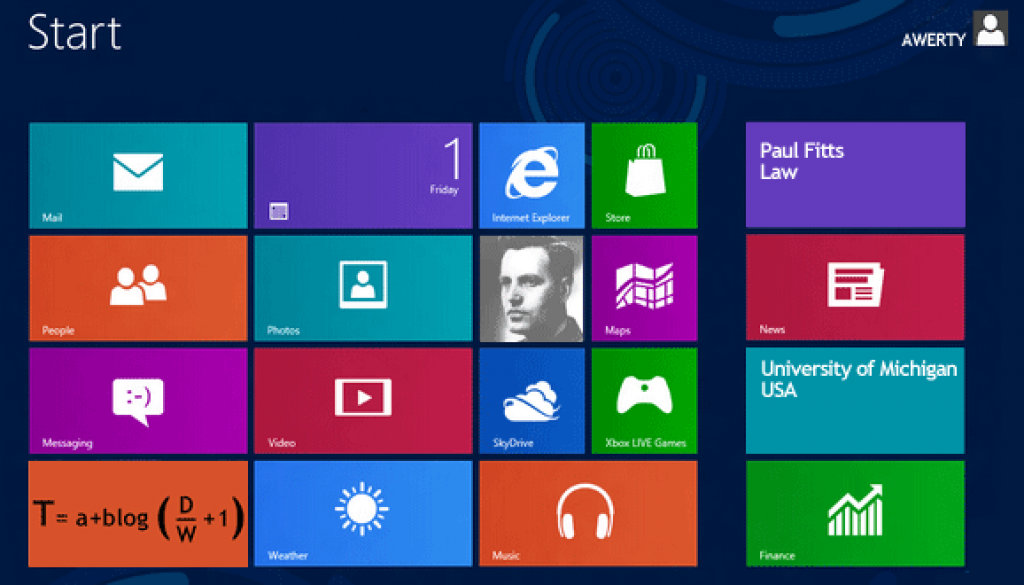Open the Video tile

363,401
